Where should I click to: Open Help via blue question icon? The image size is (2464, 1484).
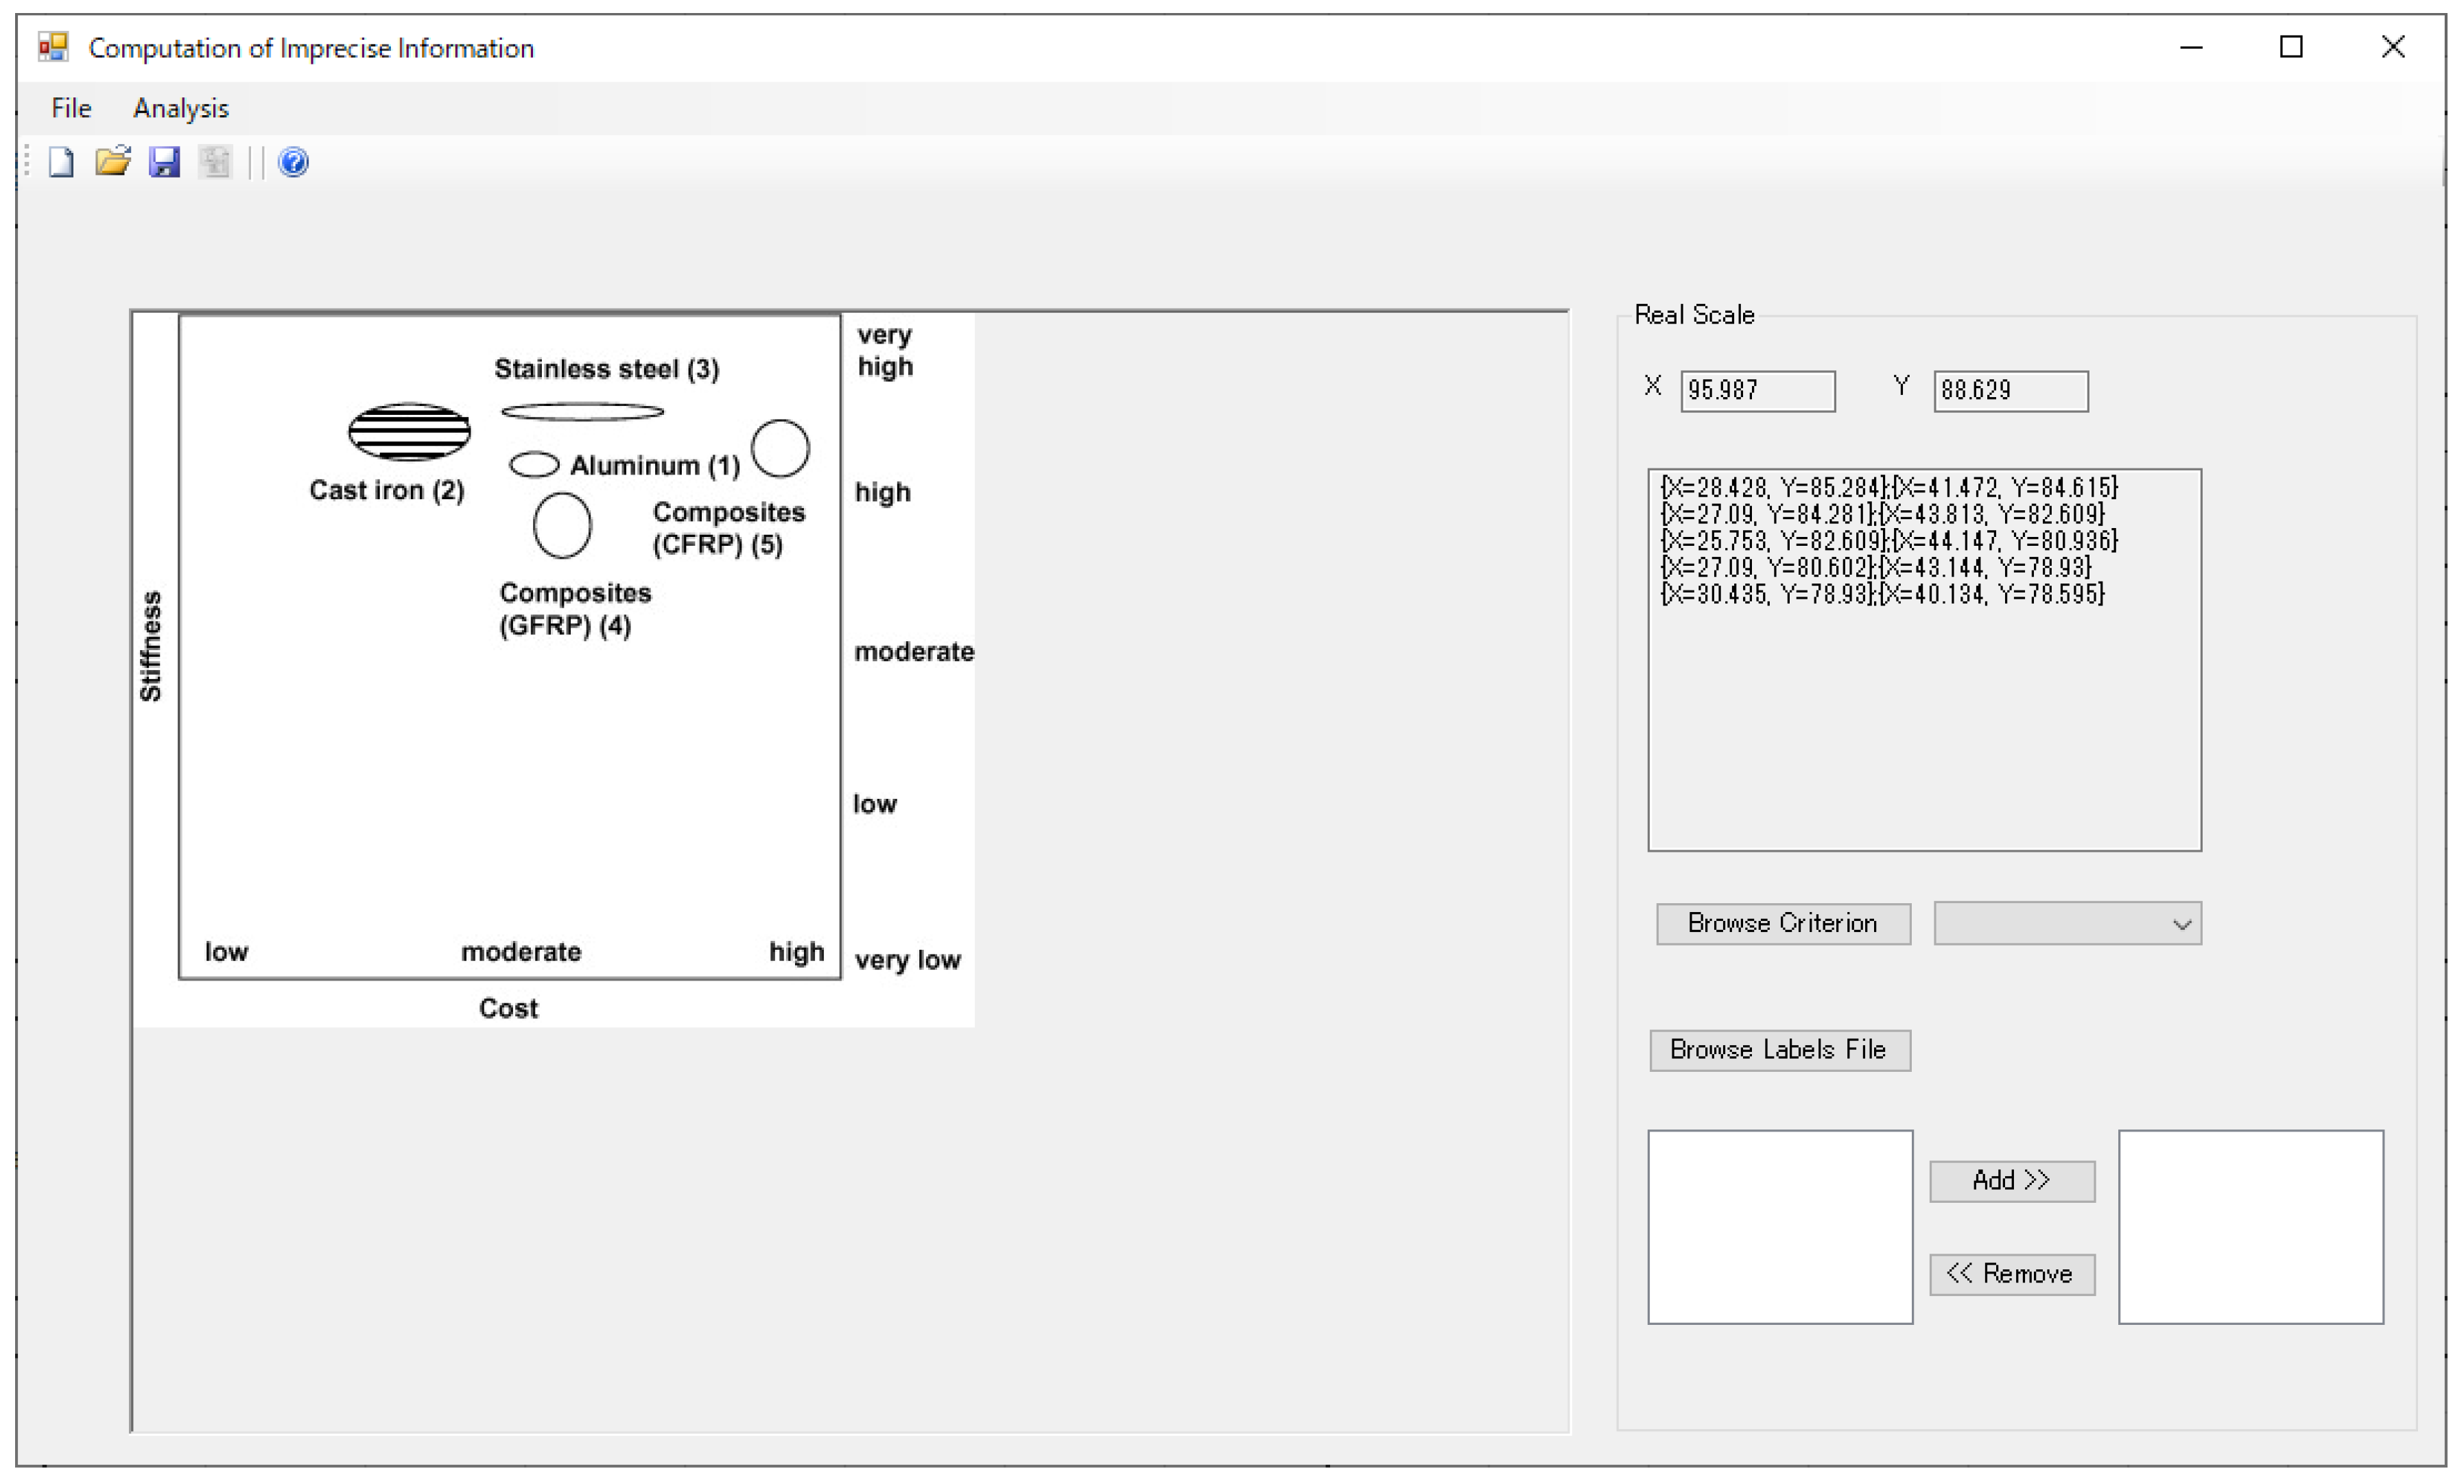[293, 162]
